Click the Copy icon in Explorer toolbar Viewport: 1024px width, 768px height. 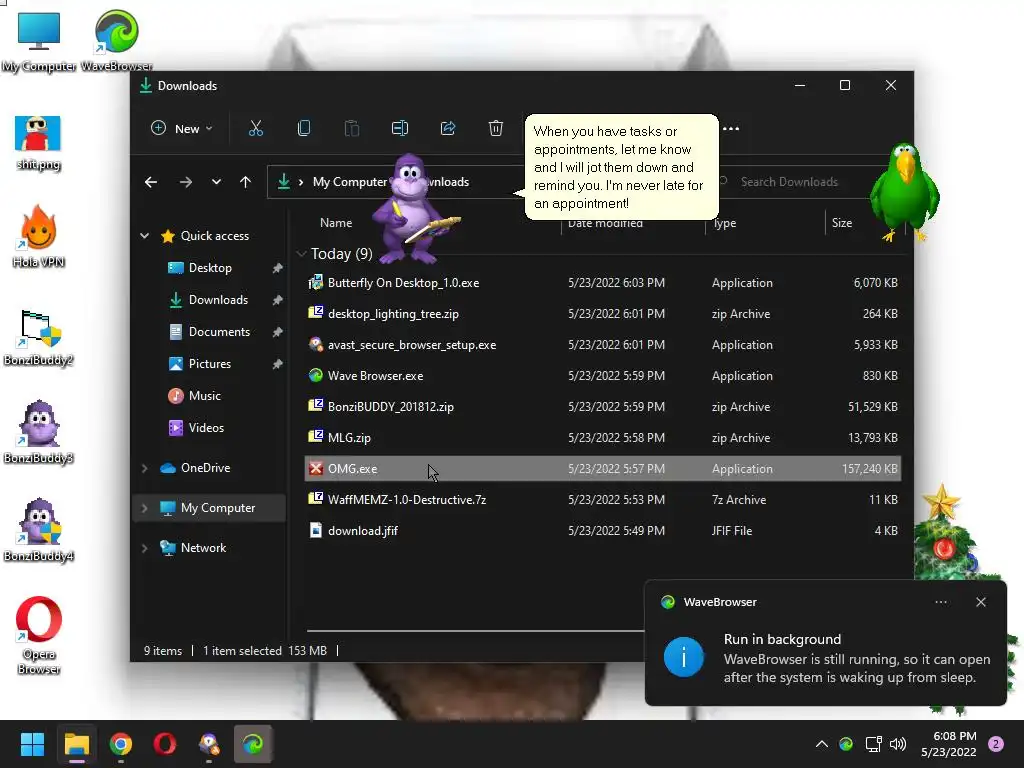(x=304, y=128)
